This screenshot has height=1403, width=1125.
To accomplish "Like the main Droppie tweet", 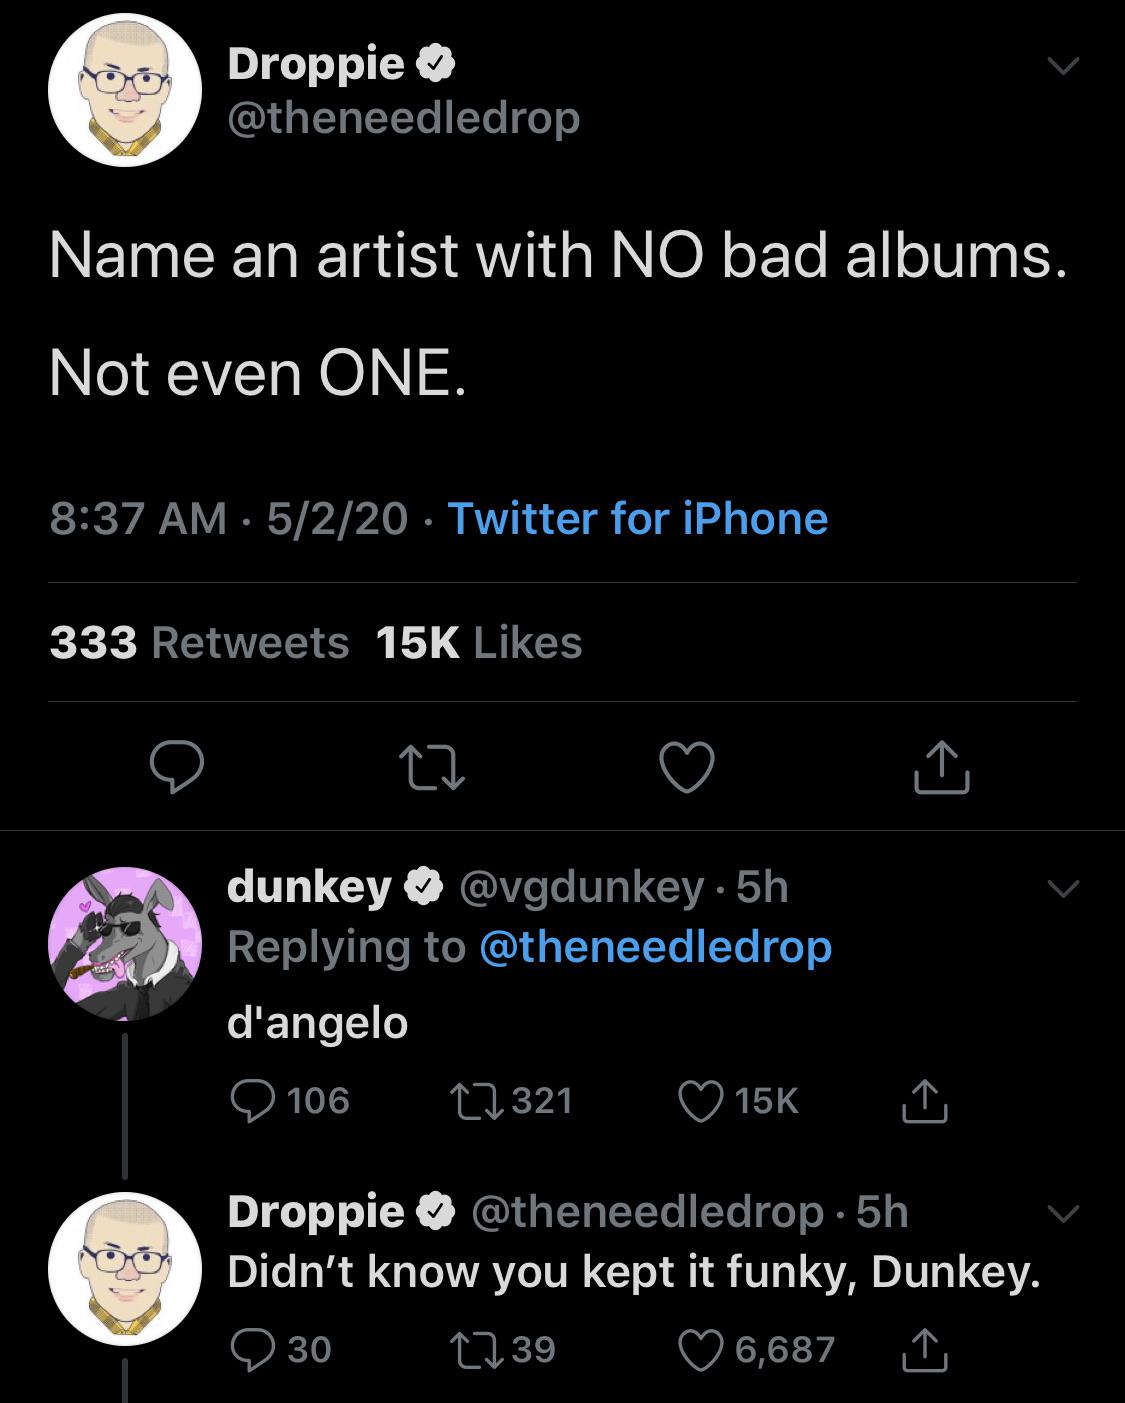I will [x=687, y=768].
